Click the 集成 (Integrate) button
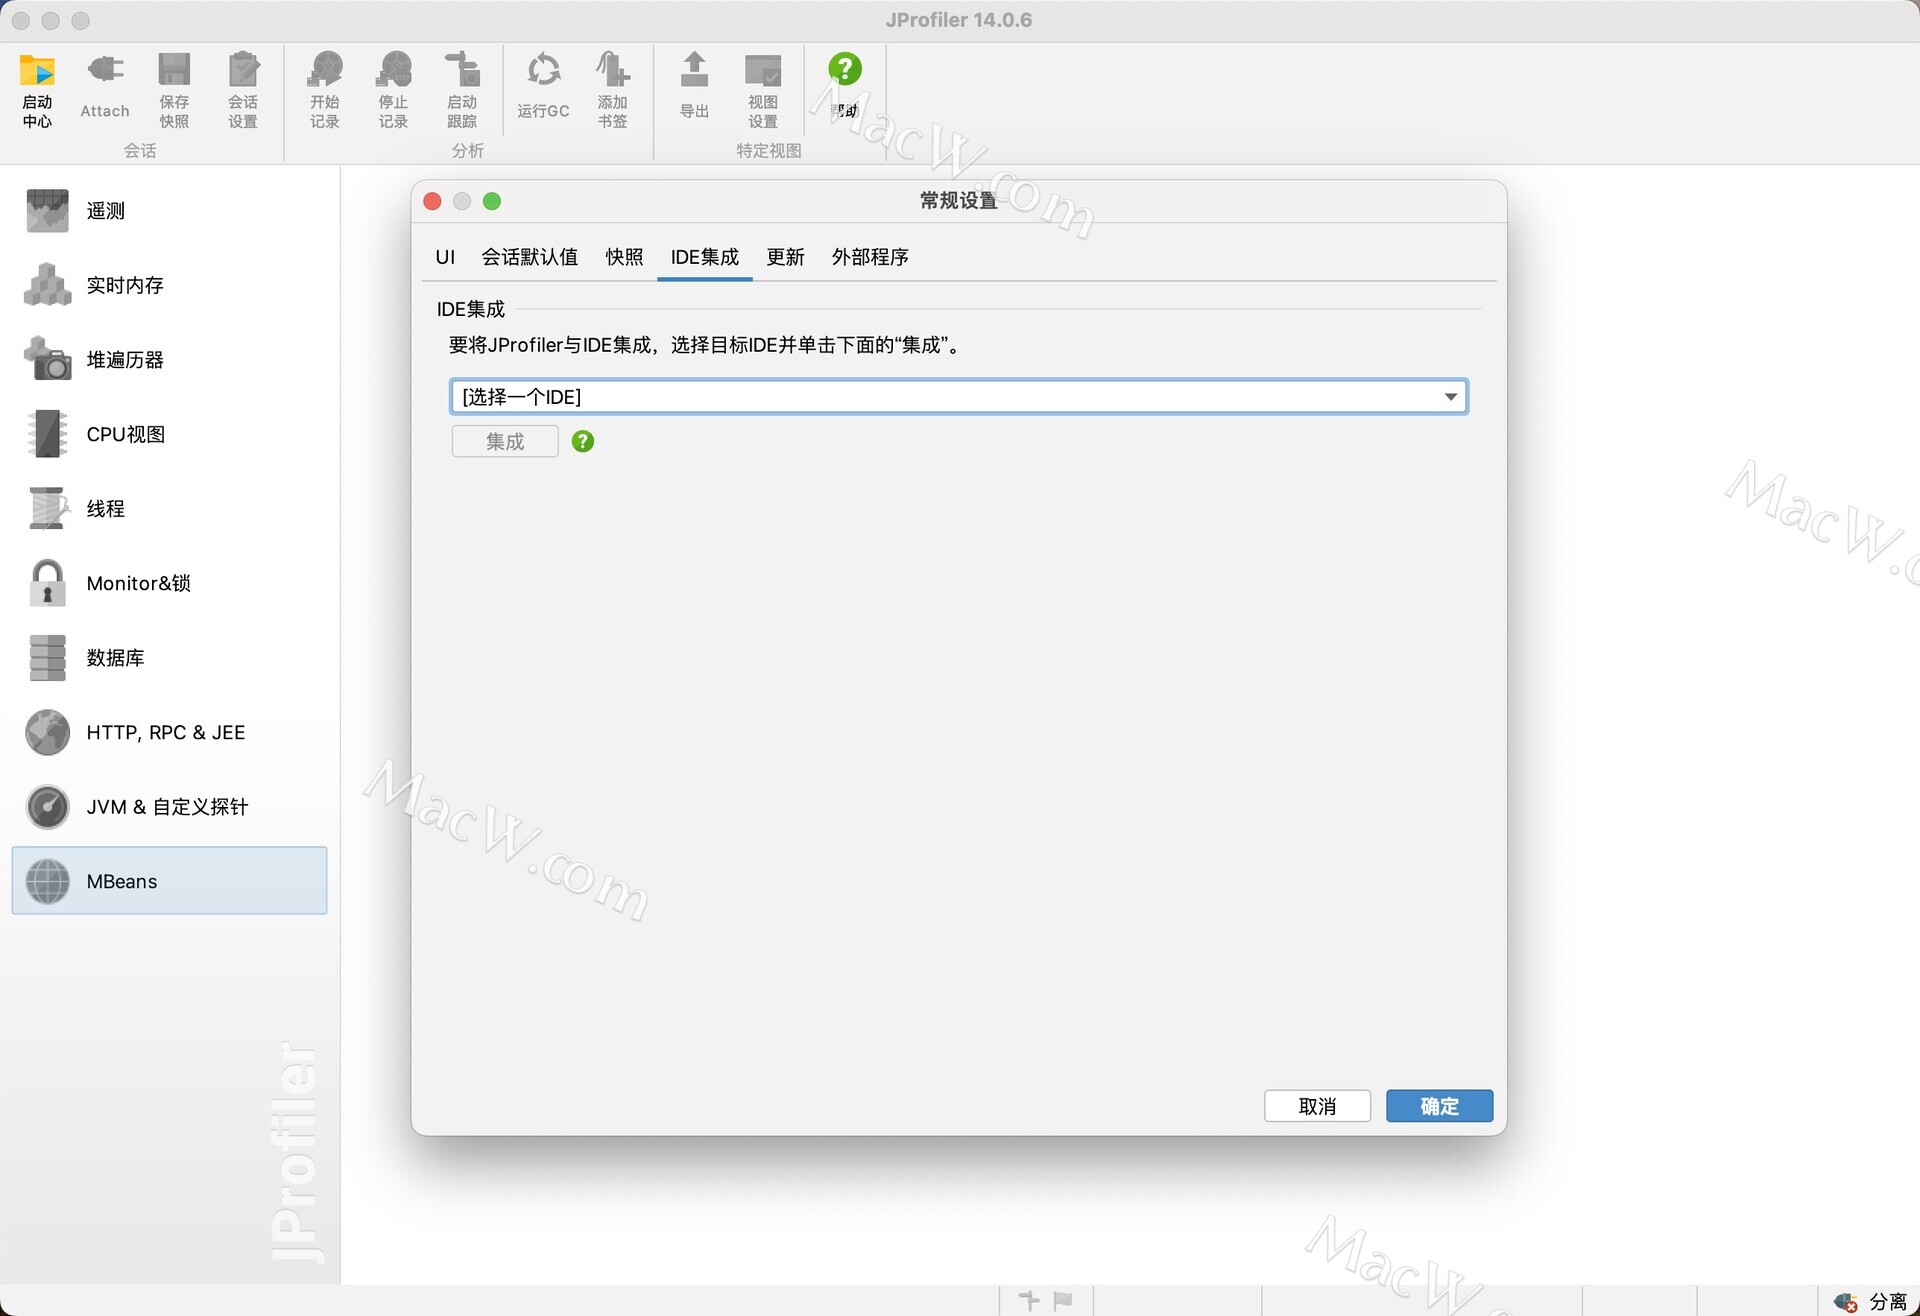Screen dimensions: 1920x1316 pyautogui.click(x=505, y=441)
